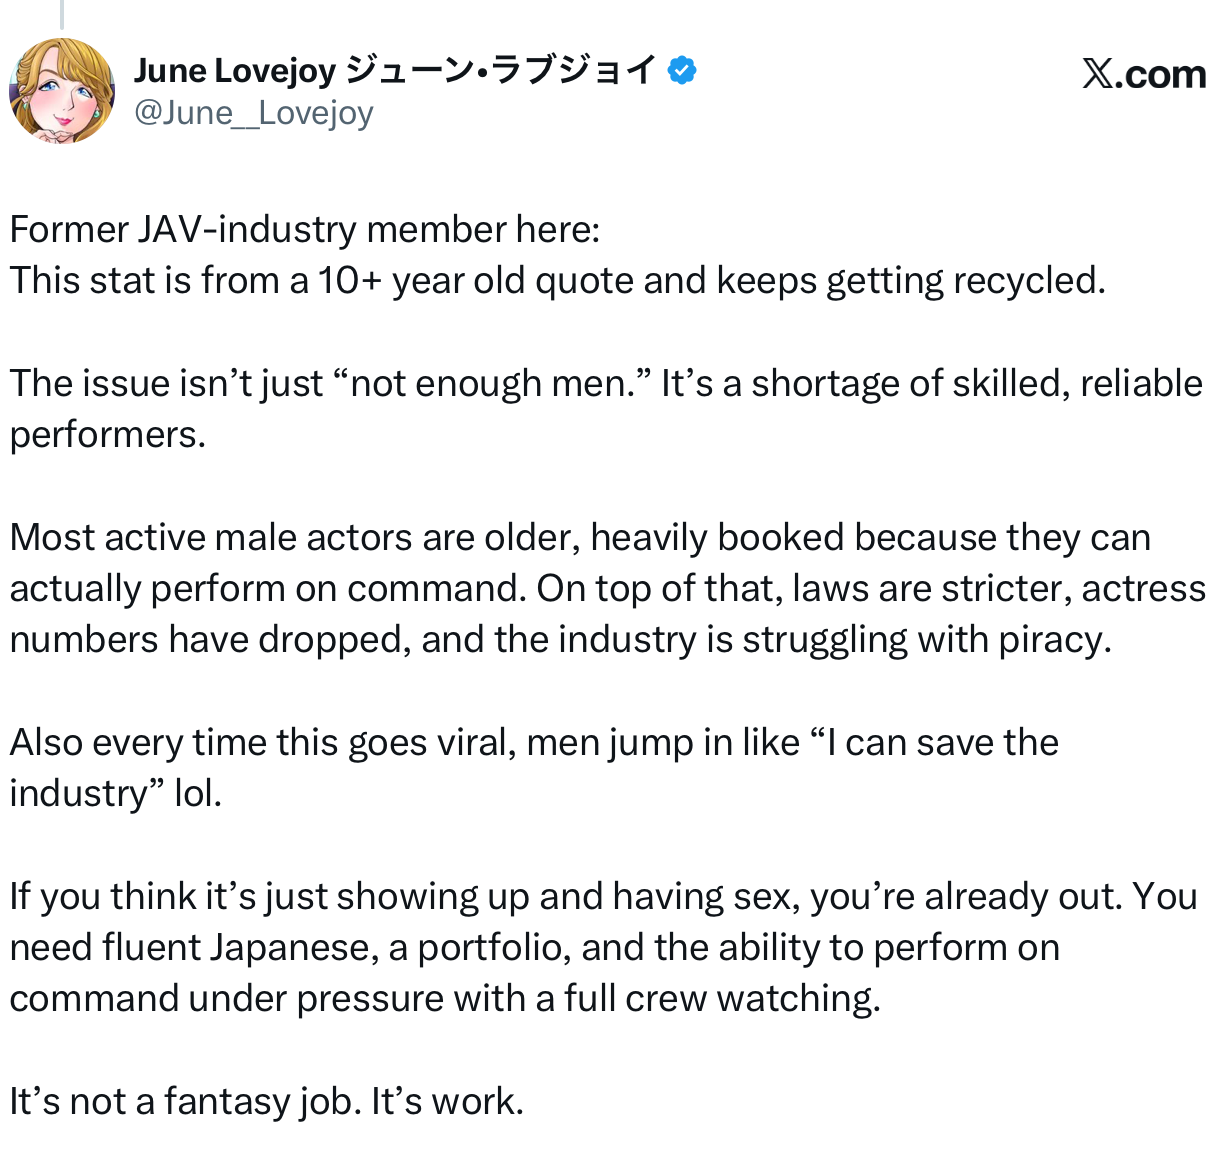Open the June Lovejoy display name link
This screenshot has height=1168, width=1229.
click(235, 71)
